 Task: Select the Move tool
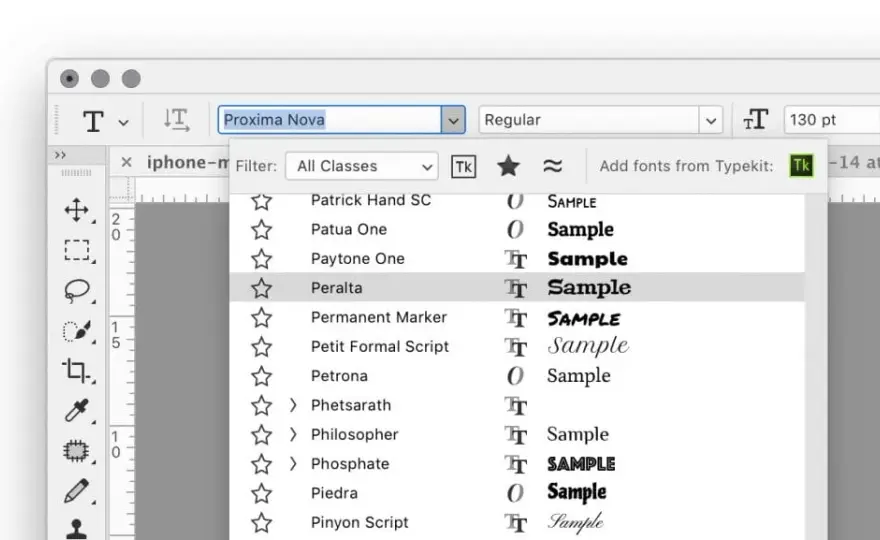coord(76,210)
